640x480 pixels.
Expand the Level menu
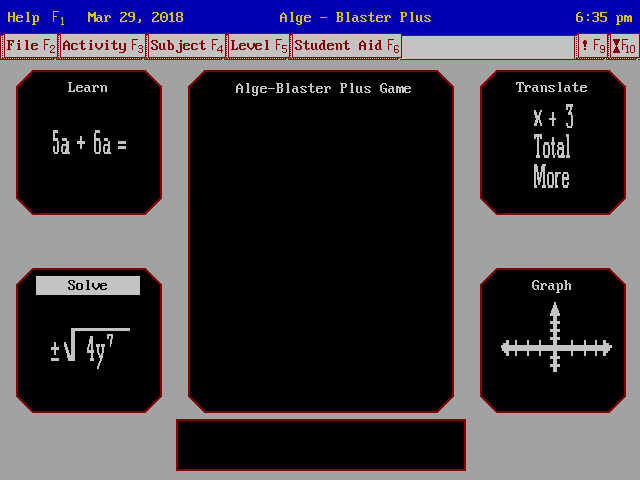pos(259,46)
